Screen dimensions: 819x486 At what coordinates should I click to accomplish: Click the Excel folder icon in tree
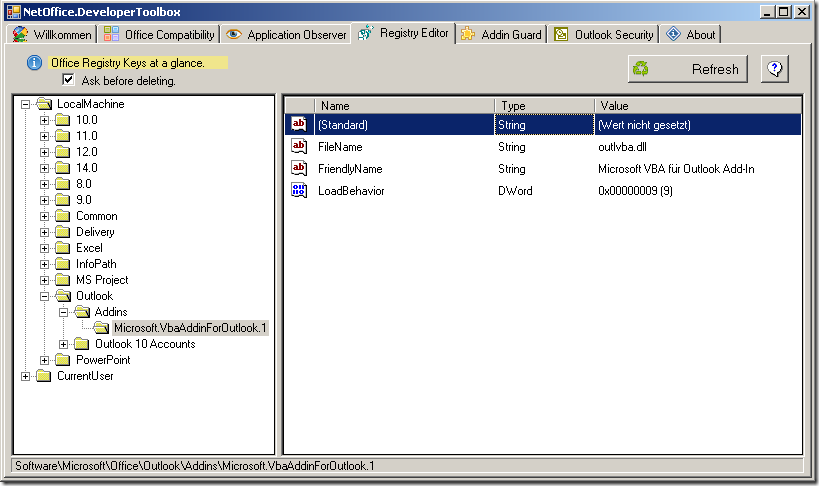click(63, 248)
